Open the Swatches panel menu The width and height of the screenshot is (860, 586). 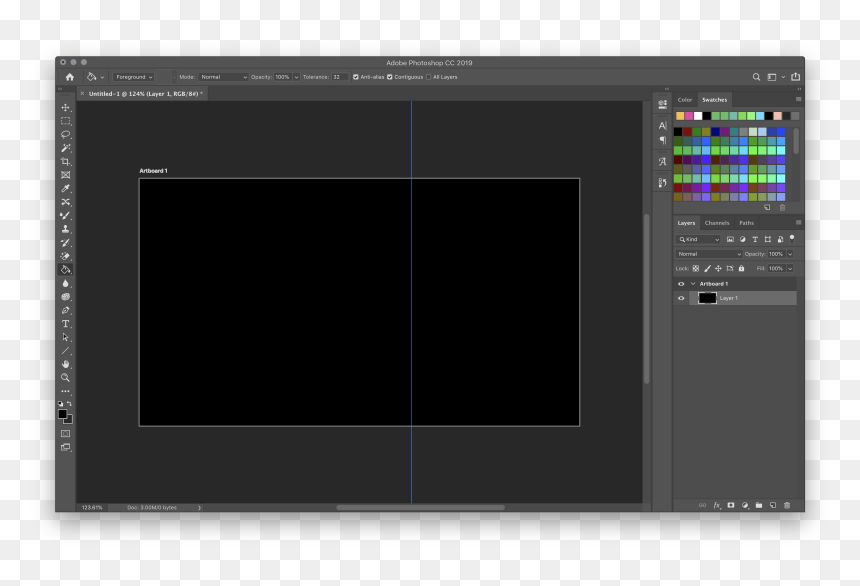(x=799, y=99)
